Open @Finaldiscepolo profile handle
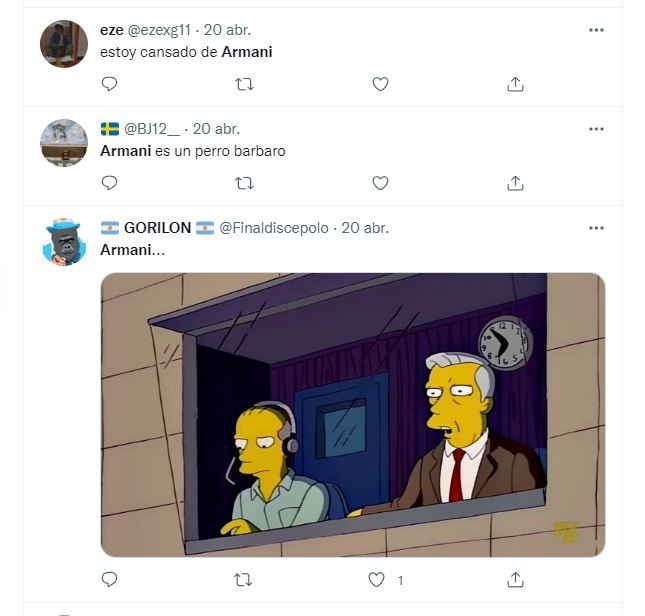The height and width of the screenshot is (616, 645). click(x=274, y=228)
